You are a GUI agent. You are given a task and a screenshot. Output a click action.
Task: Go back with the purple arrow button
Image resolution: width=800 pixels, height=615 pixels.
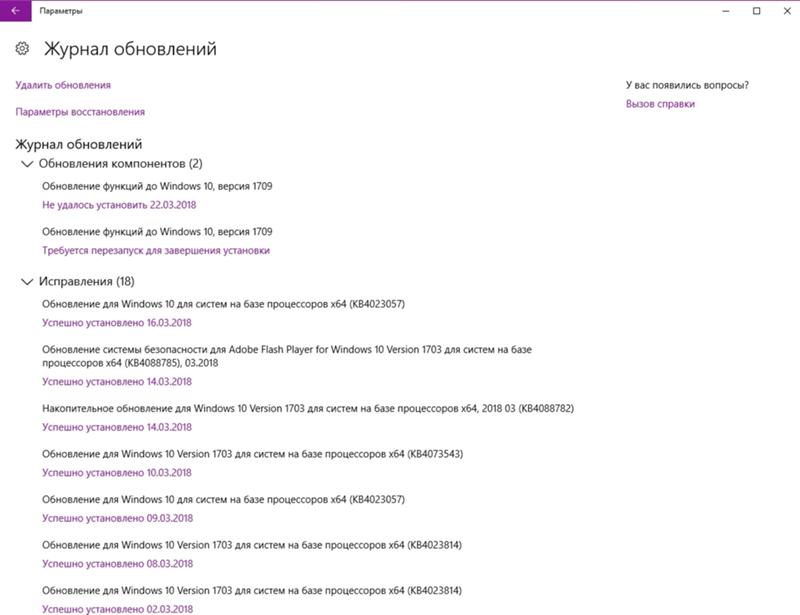(x=15, y=11)
